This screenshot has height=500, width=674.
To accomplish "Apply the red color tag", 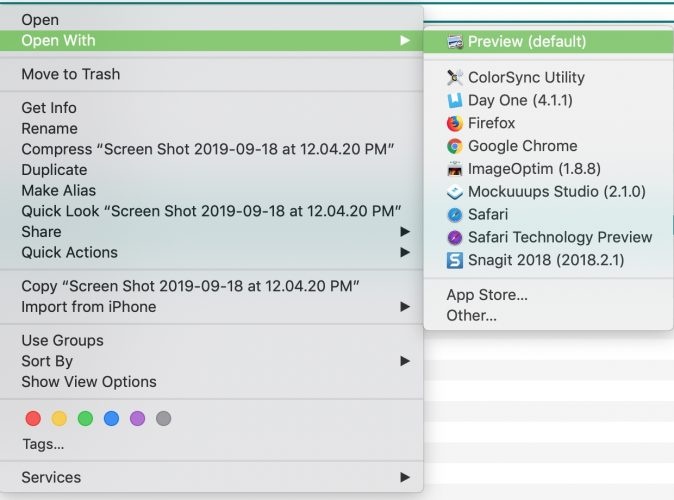I will [33, 419].
